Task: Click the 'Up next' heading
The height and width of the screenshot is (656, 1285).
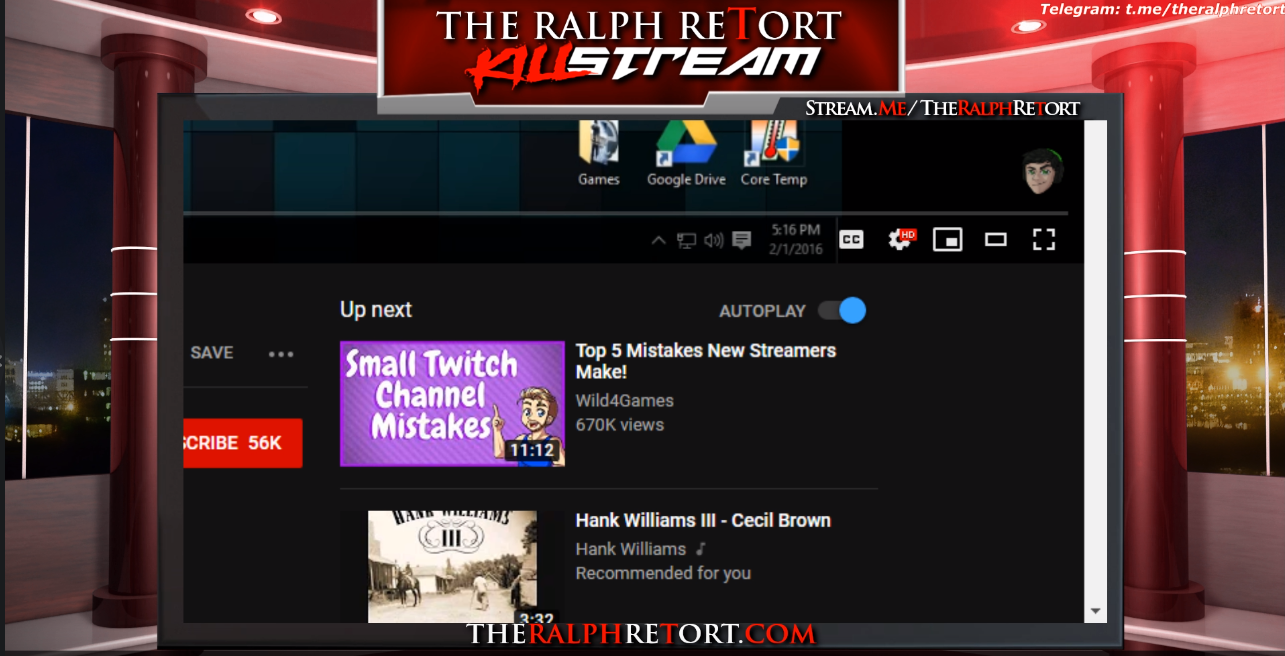Action: pyautogui.click(x=376, y=310)
